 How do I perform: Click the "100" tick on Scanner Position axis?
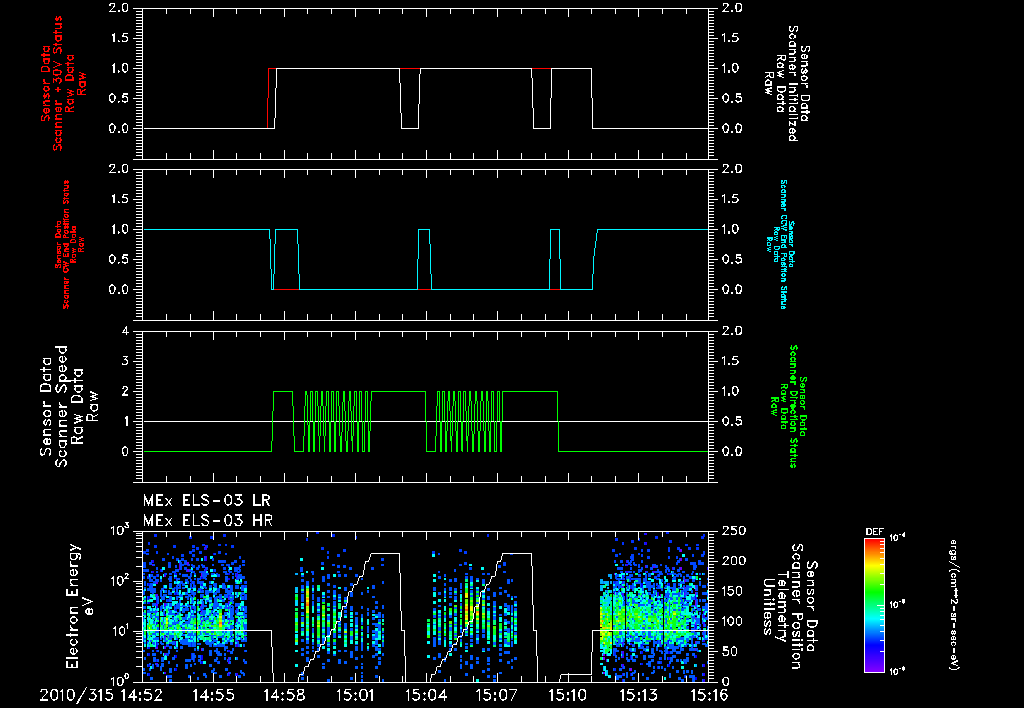[x=734, y=622]
